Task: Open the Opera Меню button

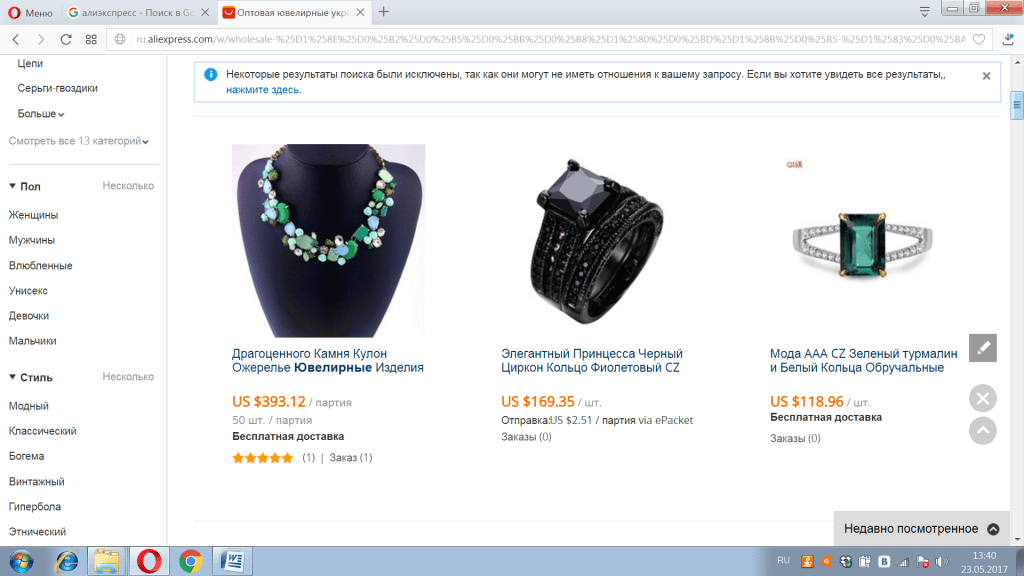Action: click(30, 12)
